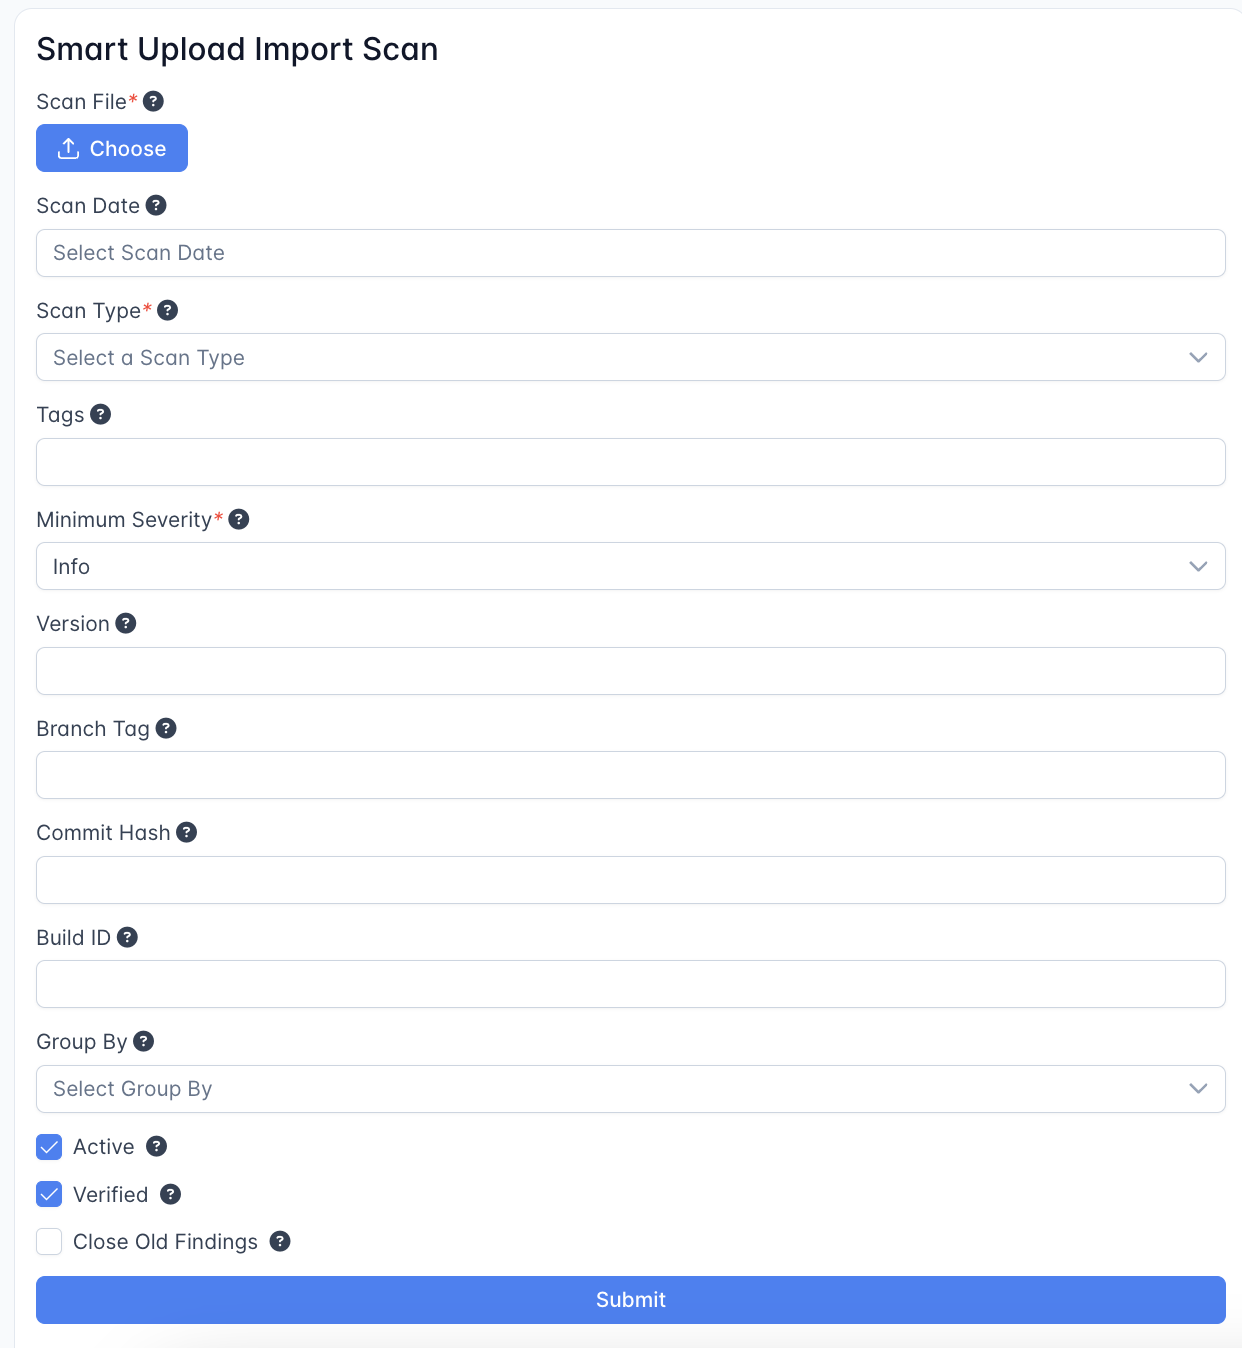This screenshot has height=1348, width=1242.
Task: Open the Scan Type dropdown
Action: [630, 357]
